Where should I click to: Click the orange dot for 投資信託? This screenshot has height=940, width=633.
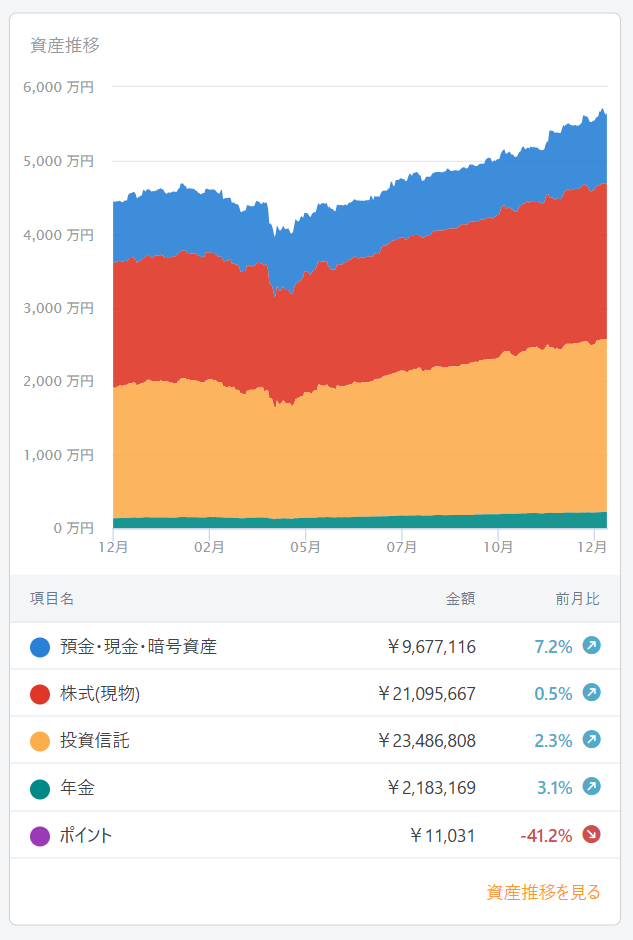coord(40,741)
